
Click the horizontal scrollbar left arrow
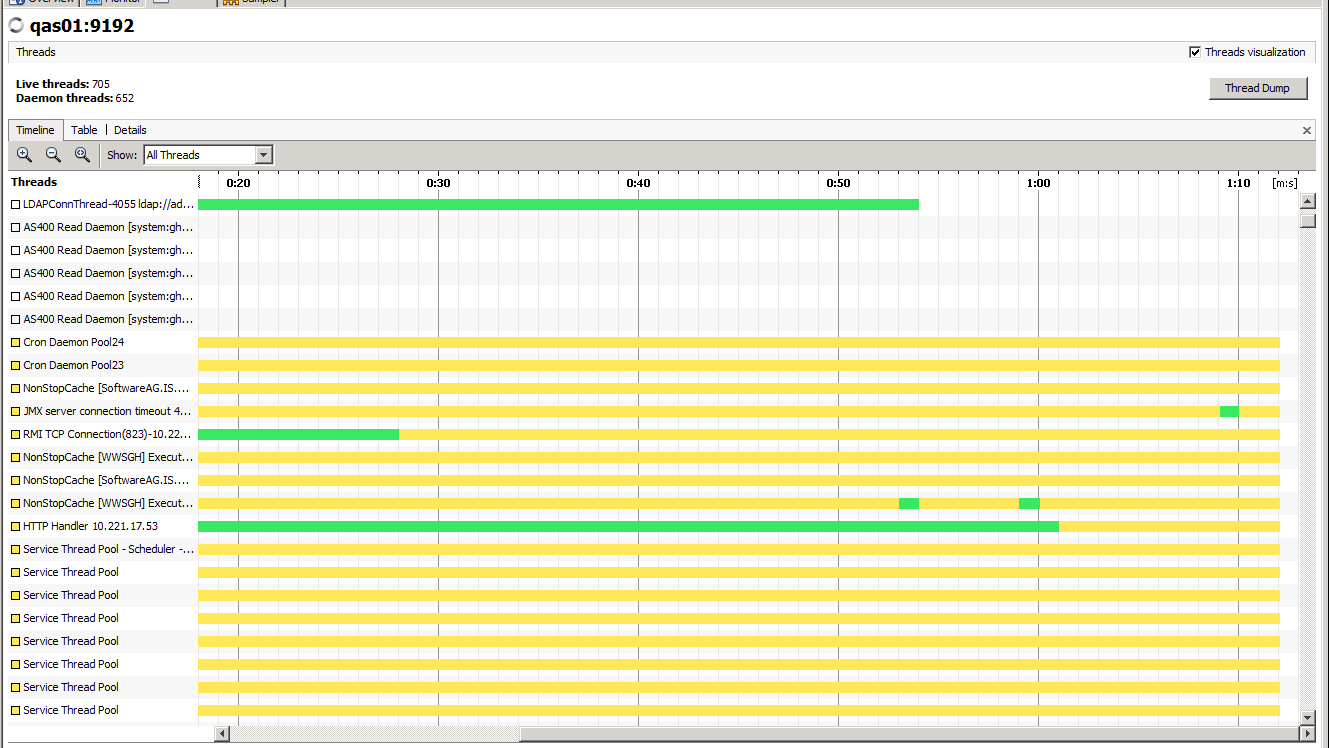pos(222,734)
